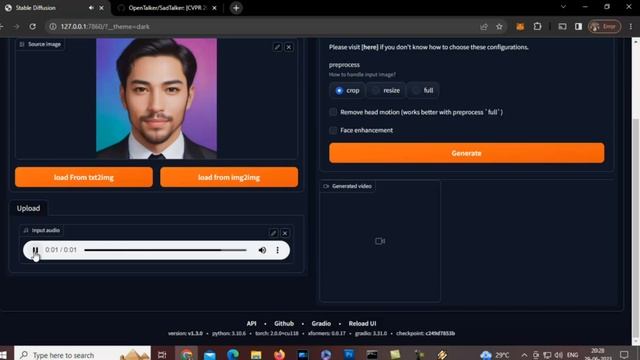This screenshot has height=360, width=640.
Task: Open the tab search dropdown chevron
Action: coord(563,7)
